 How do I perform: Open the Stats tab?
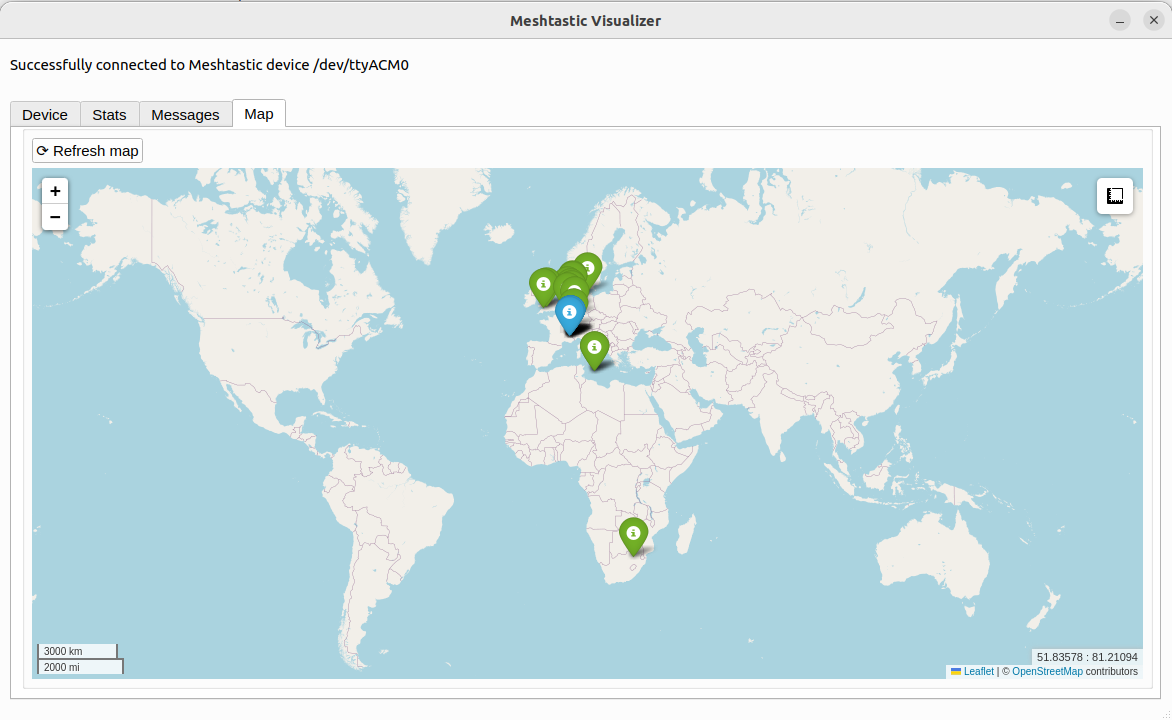[109, 114]
